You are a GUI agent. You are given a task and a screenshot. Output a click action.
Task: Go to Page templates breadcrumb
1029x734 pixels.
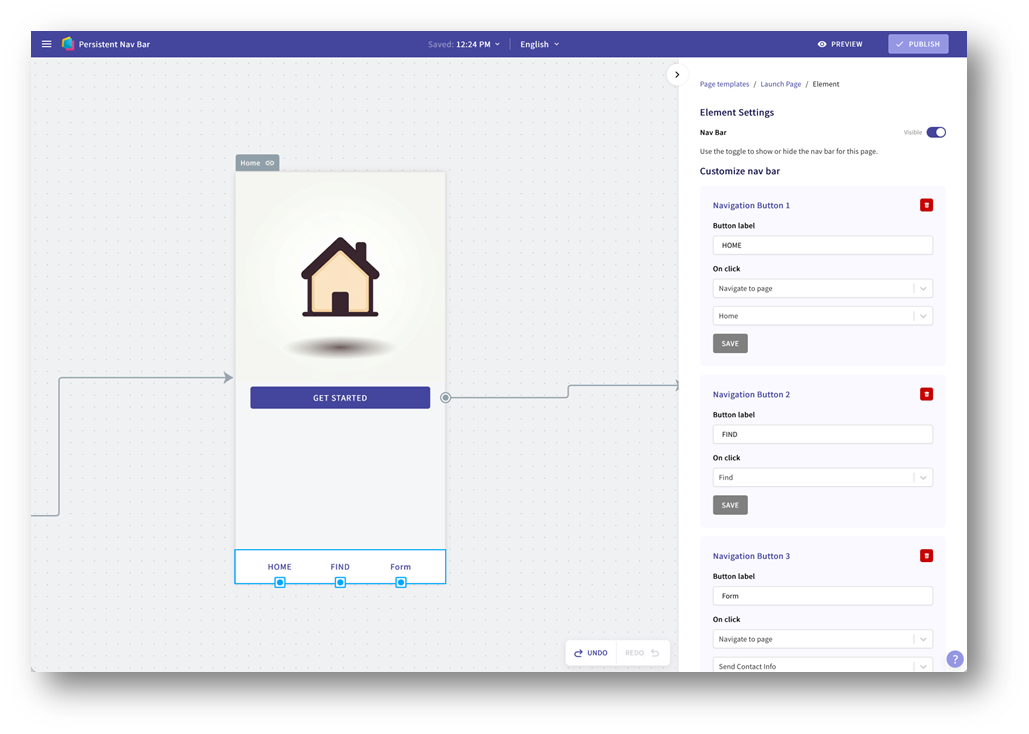click(724, 84)
